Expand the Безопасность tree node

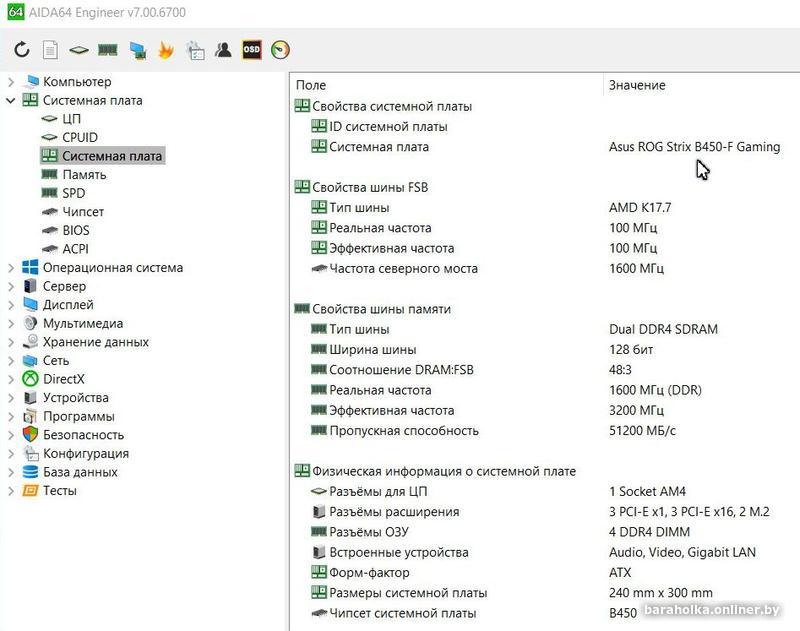[11, 435]
